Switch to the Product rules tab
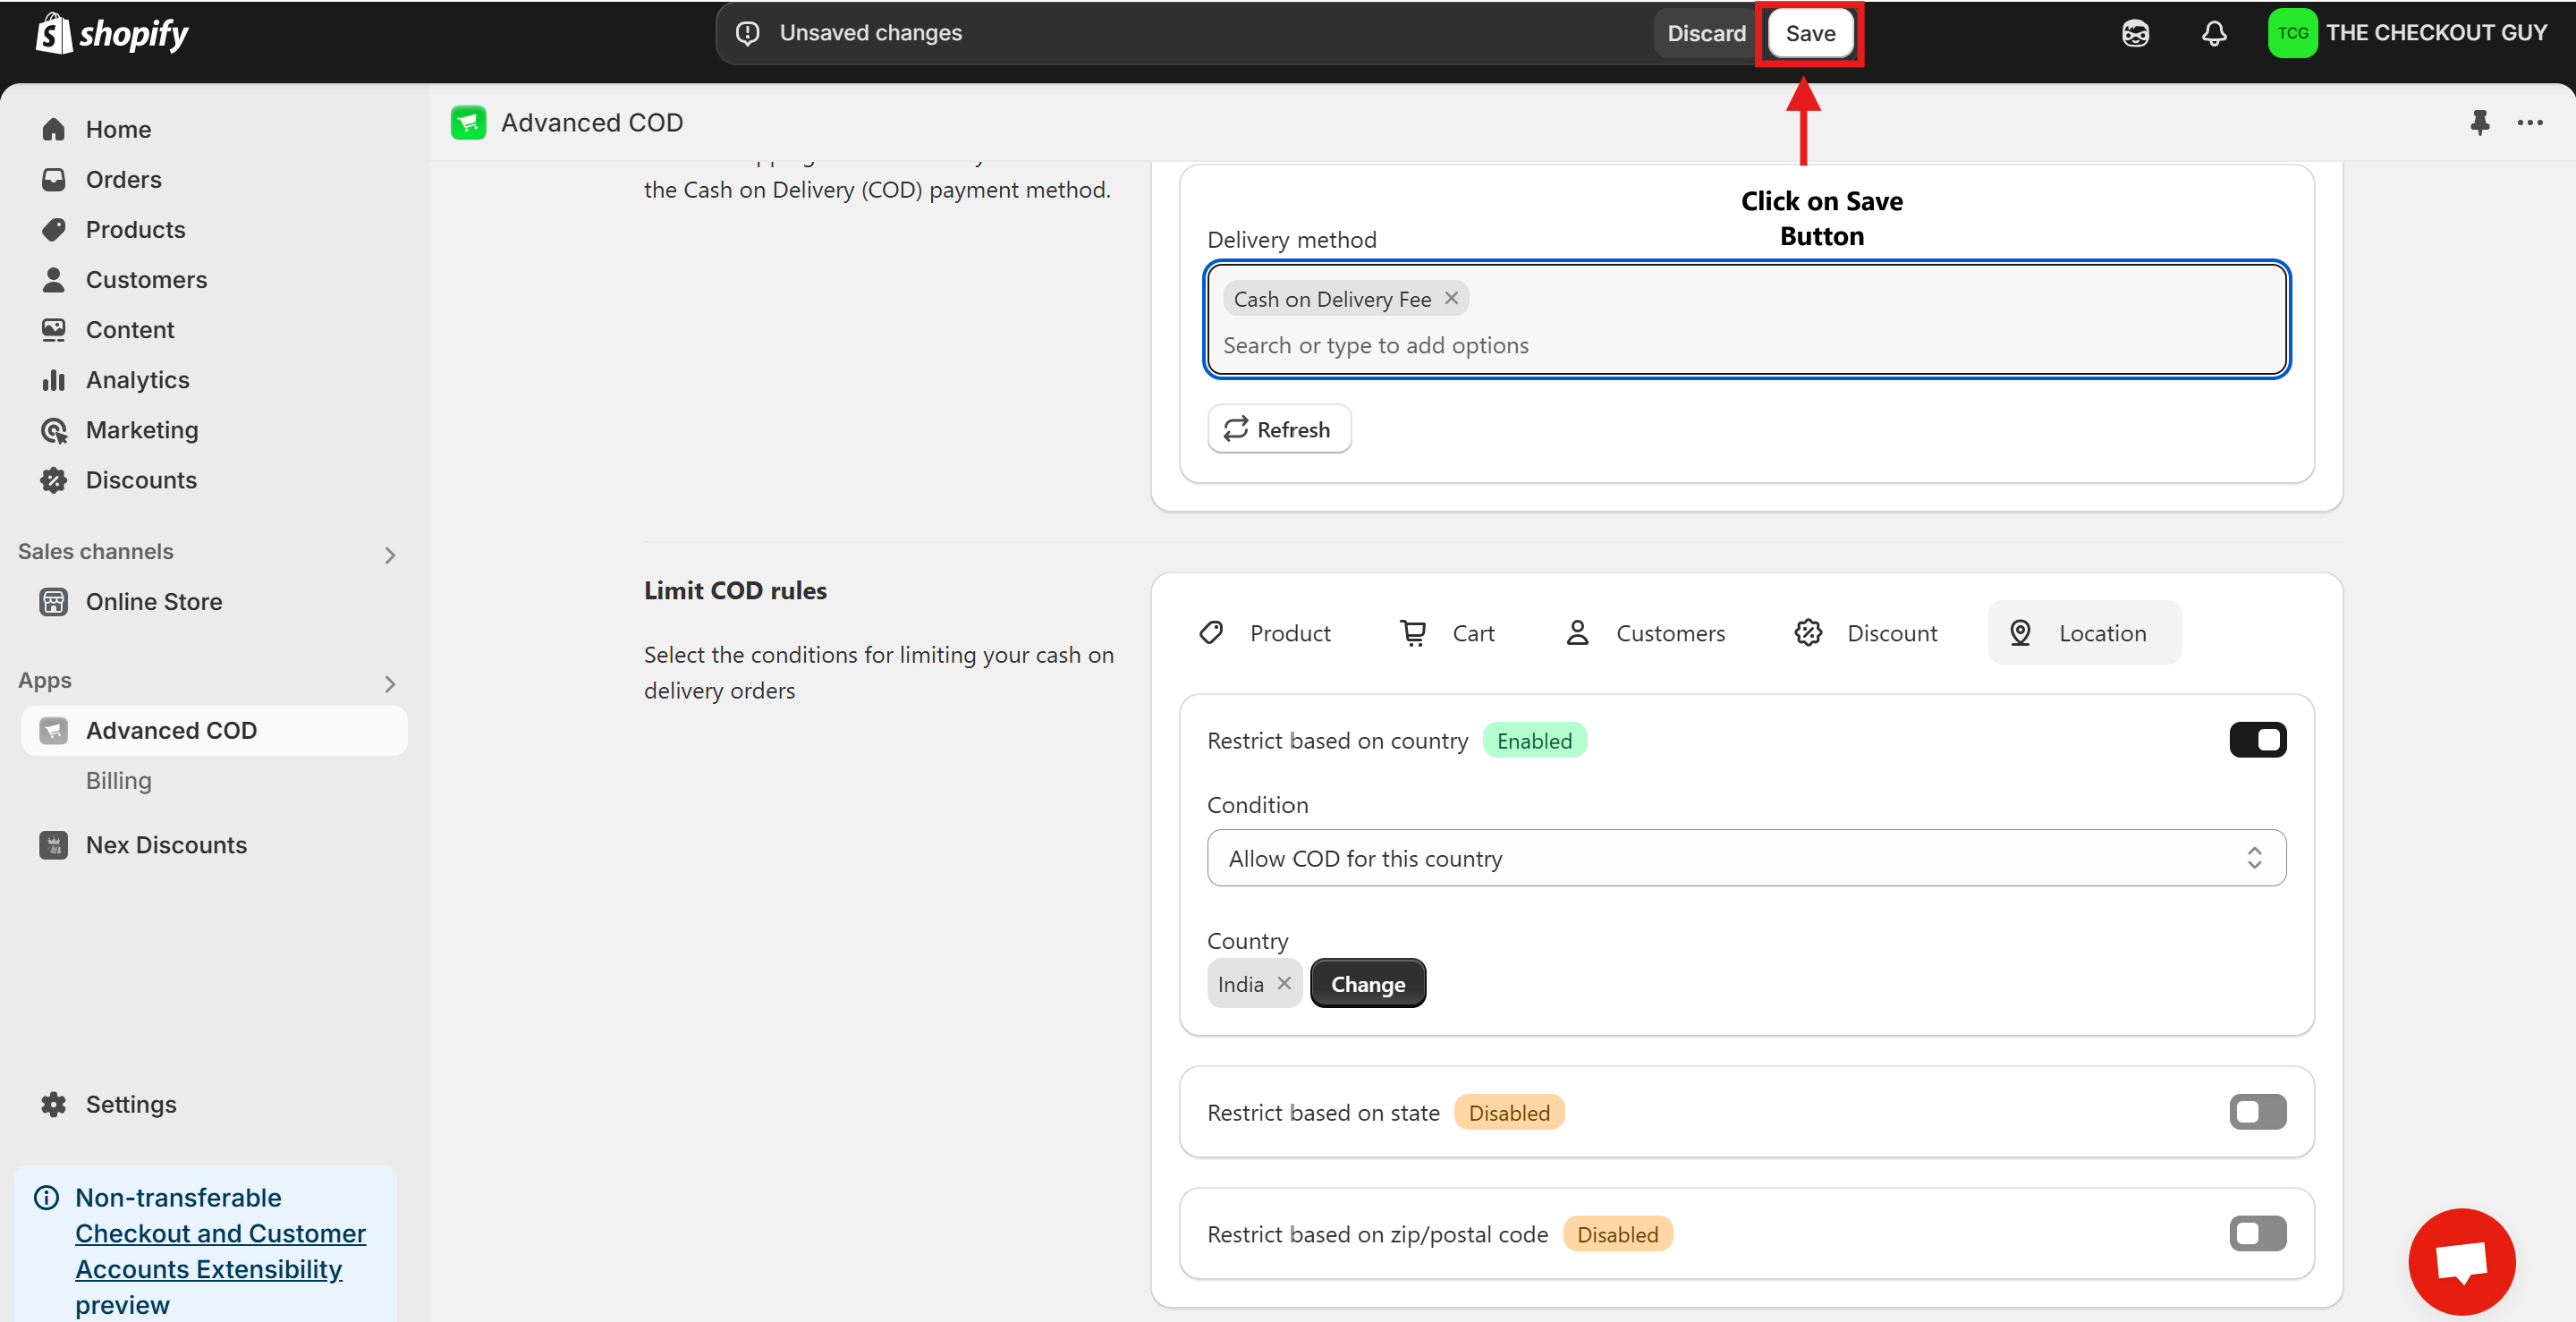 coord(1266,633)
